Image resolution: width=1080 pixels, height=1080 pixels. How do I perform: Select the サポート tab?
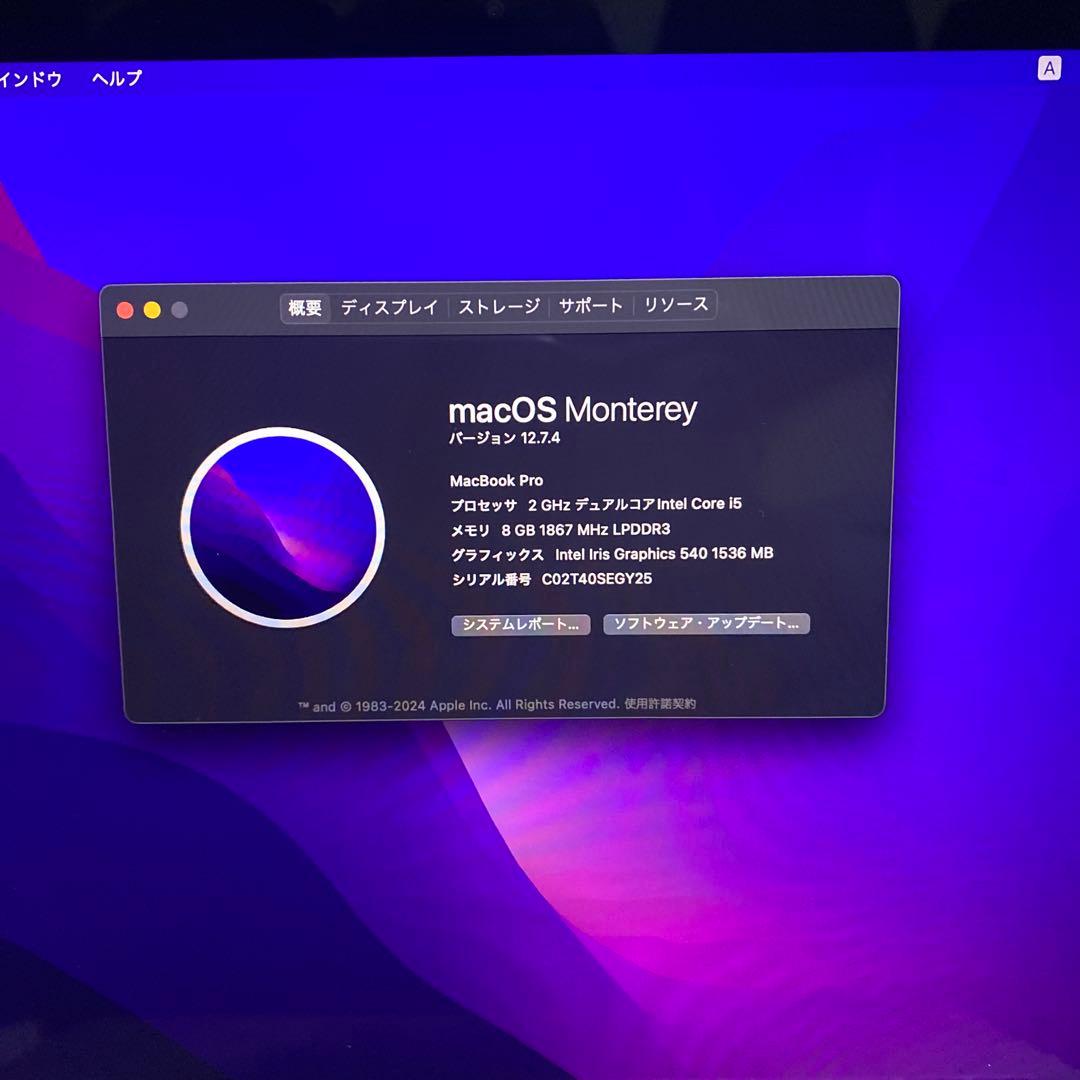(590, 305)
